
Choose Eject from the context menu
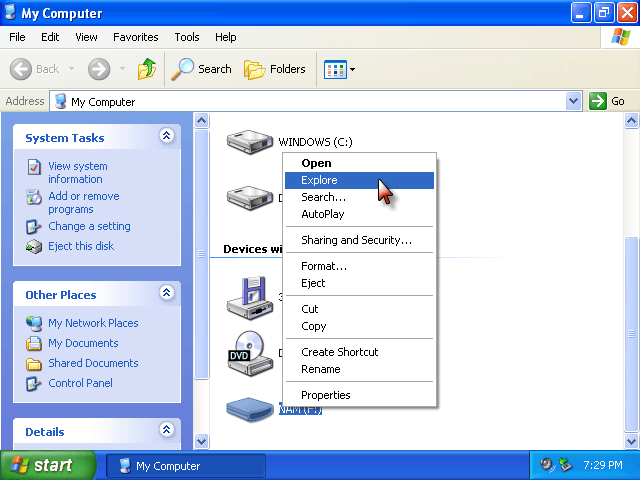(x=359, y=283)
